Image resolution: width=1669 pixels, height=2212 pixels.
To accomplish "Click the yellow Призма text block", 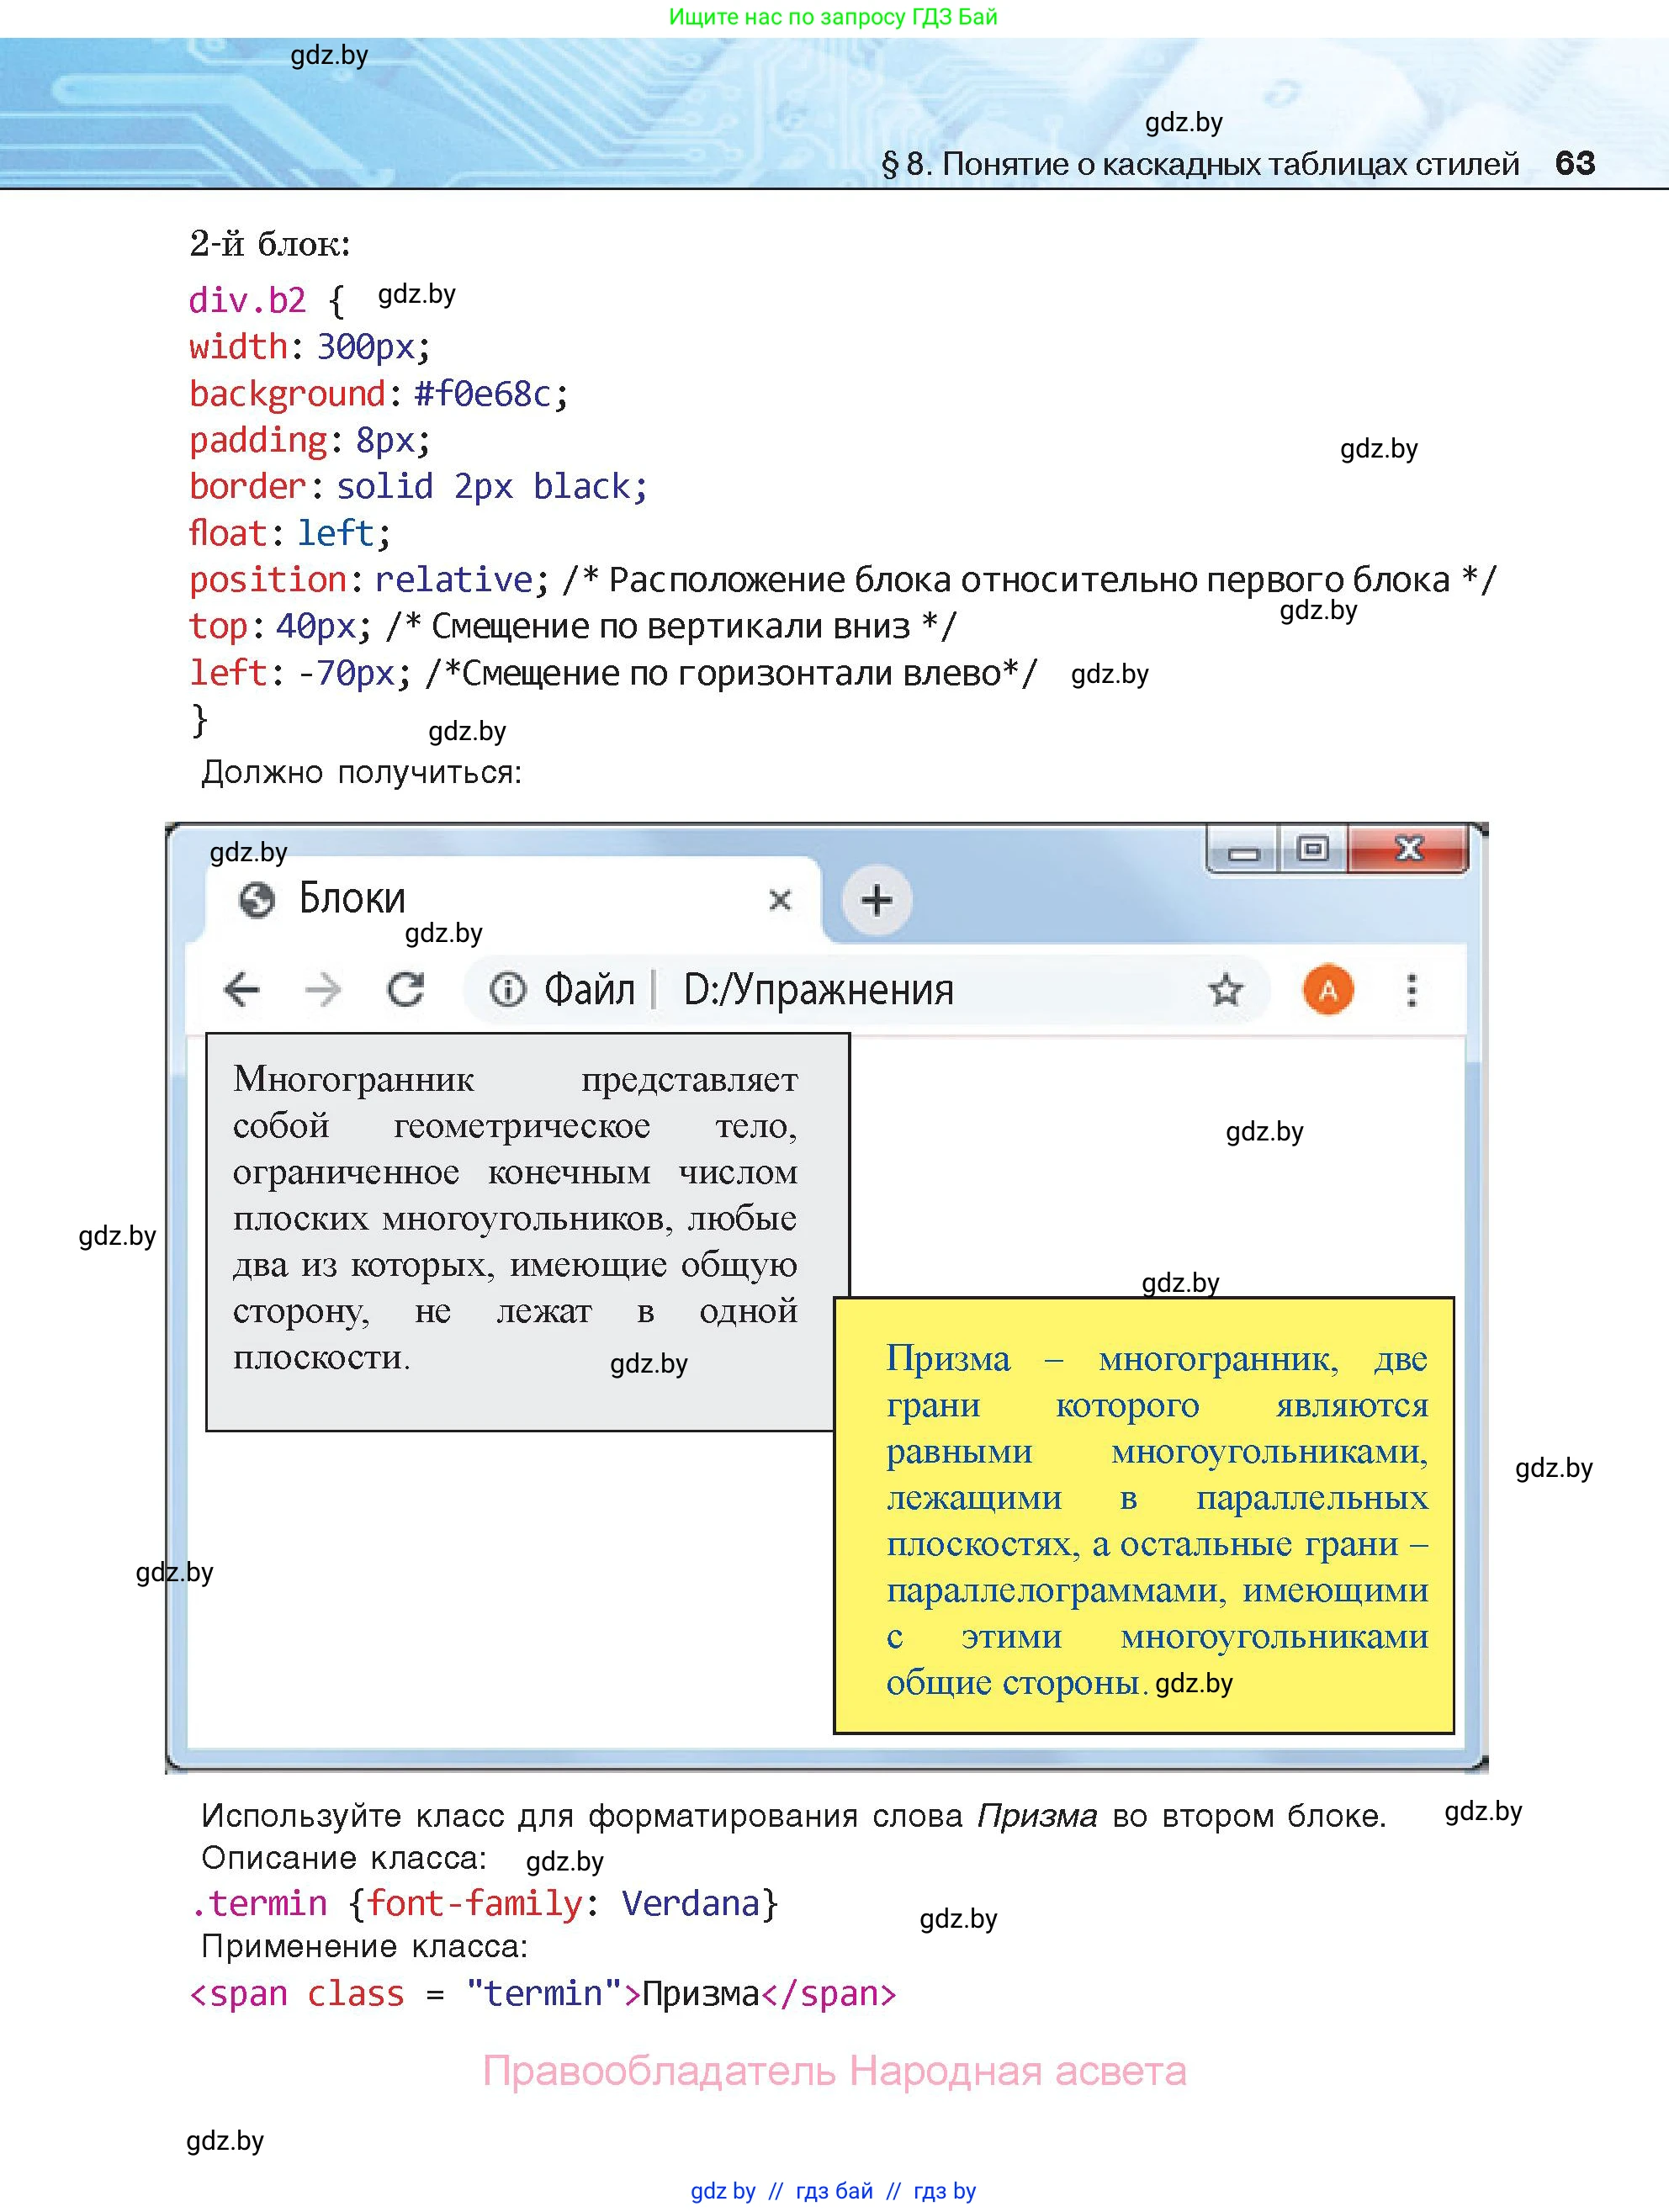I will [x=1143, y=1515].
